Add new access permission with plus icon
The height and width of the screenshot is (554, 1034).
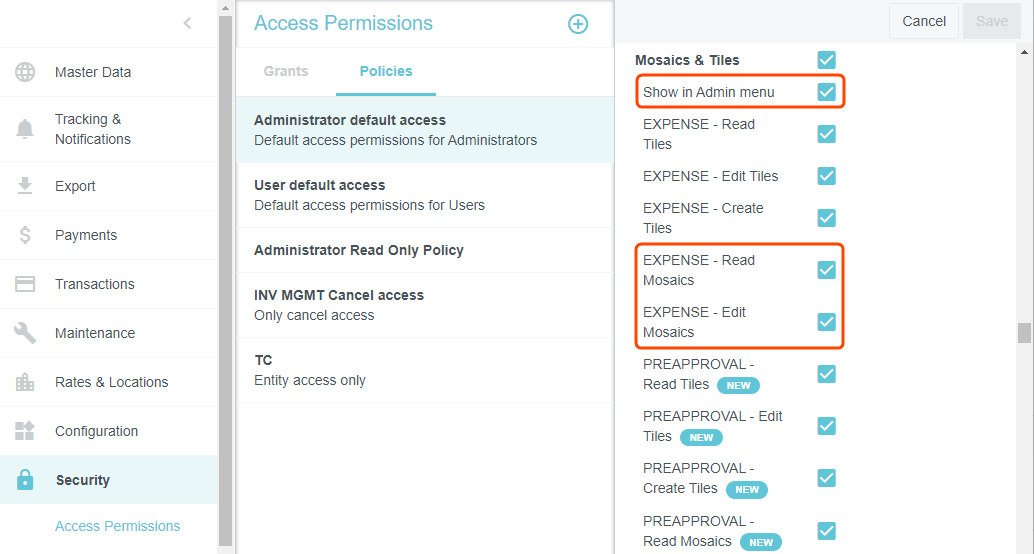point(578,24)
